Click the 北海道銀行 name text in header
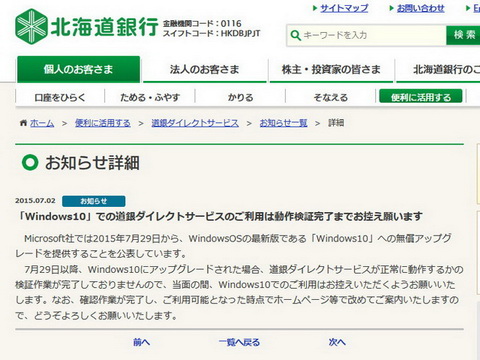480x360 pixels. coord(104,27)
